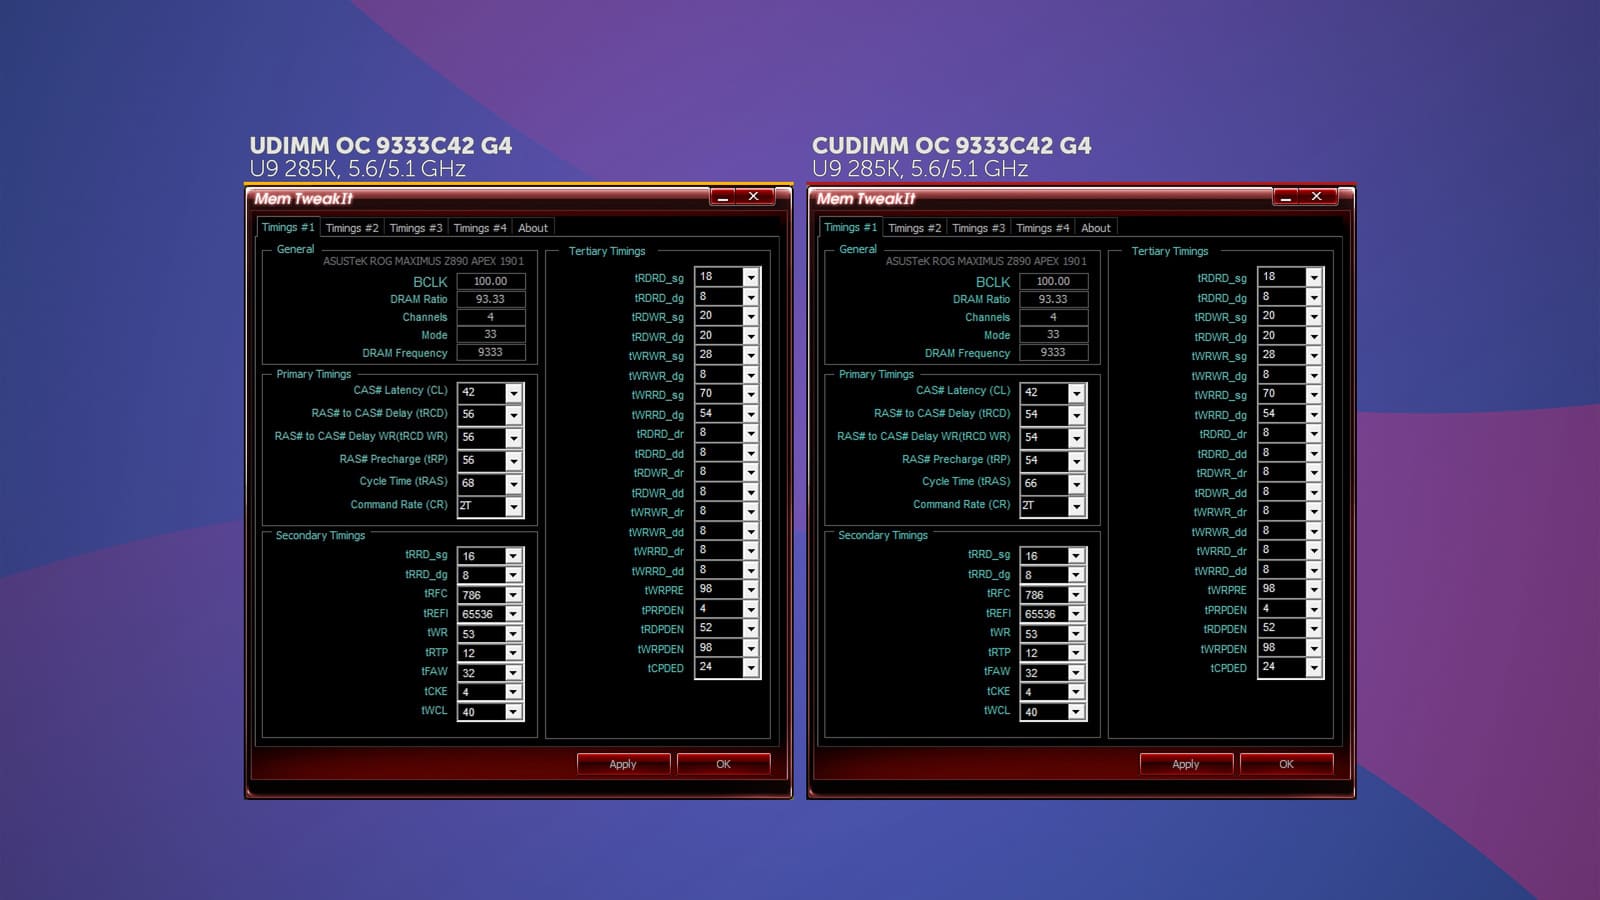Image resolution: width=1600 pixels, height=900 pixels.
Task: Expand tREFI dropdown in UDIMM window
Action: click(x=513, y=614)
